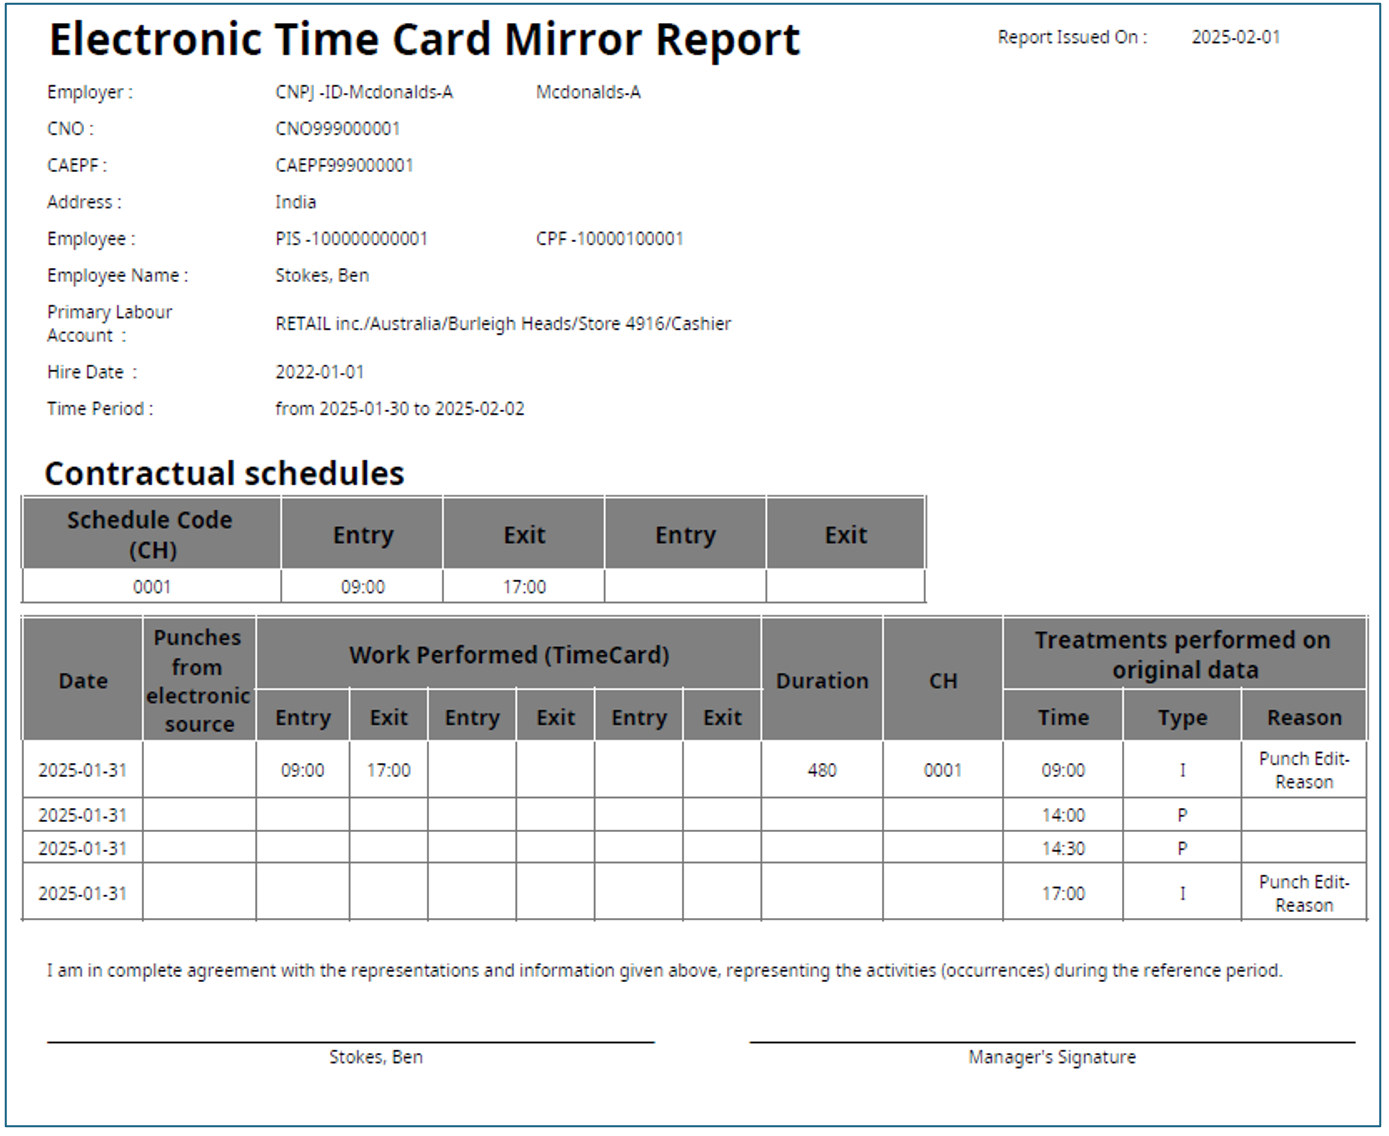The image size is (1389, 1136).
Task: Click the CNPJ -ID-Mcdonalds-A employer value
Action: pos(364,92)
